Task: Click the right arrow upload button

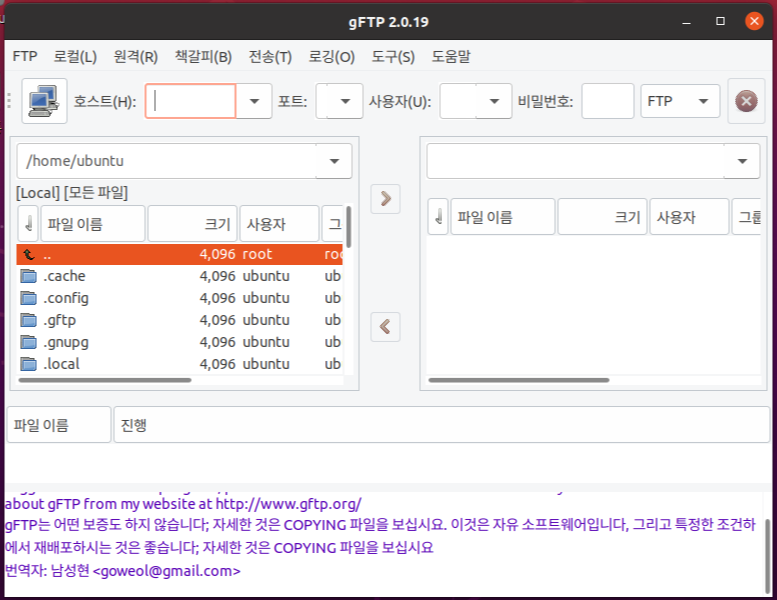Action: pyautogui.click(x=386, y=199)
